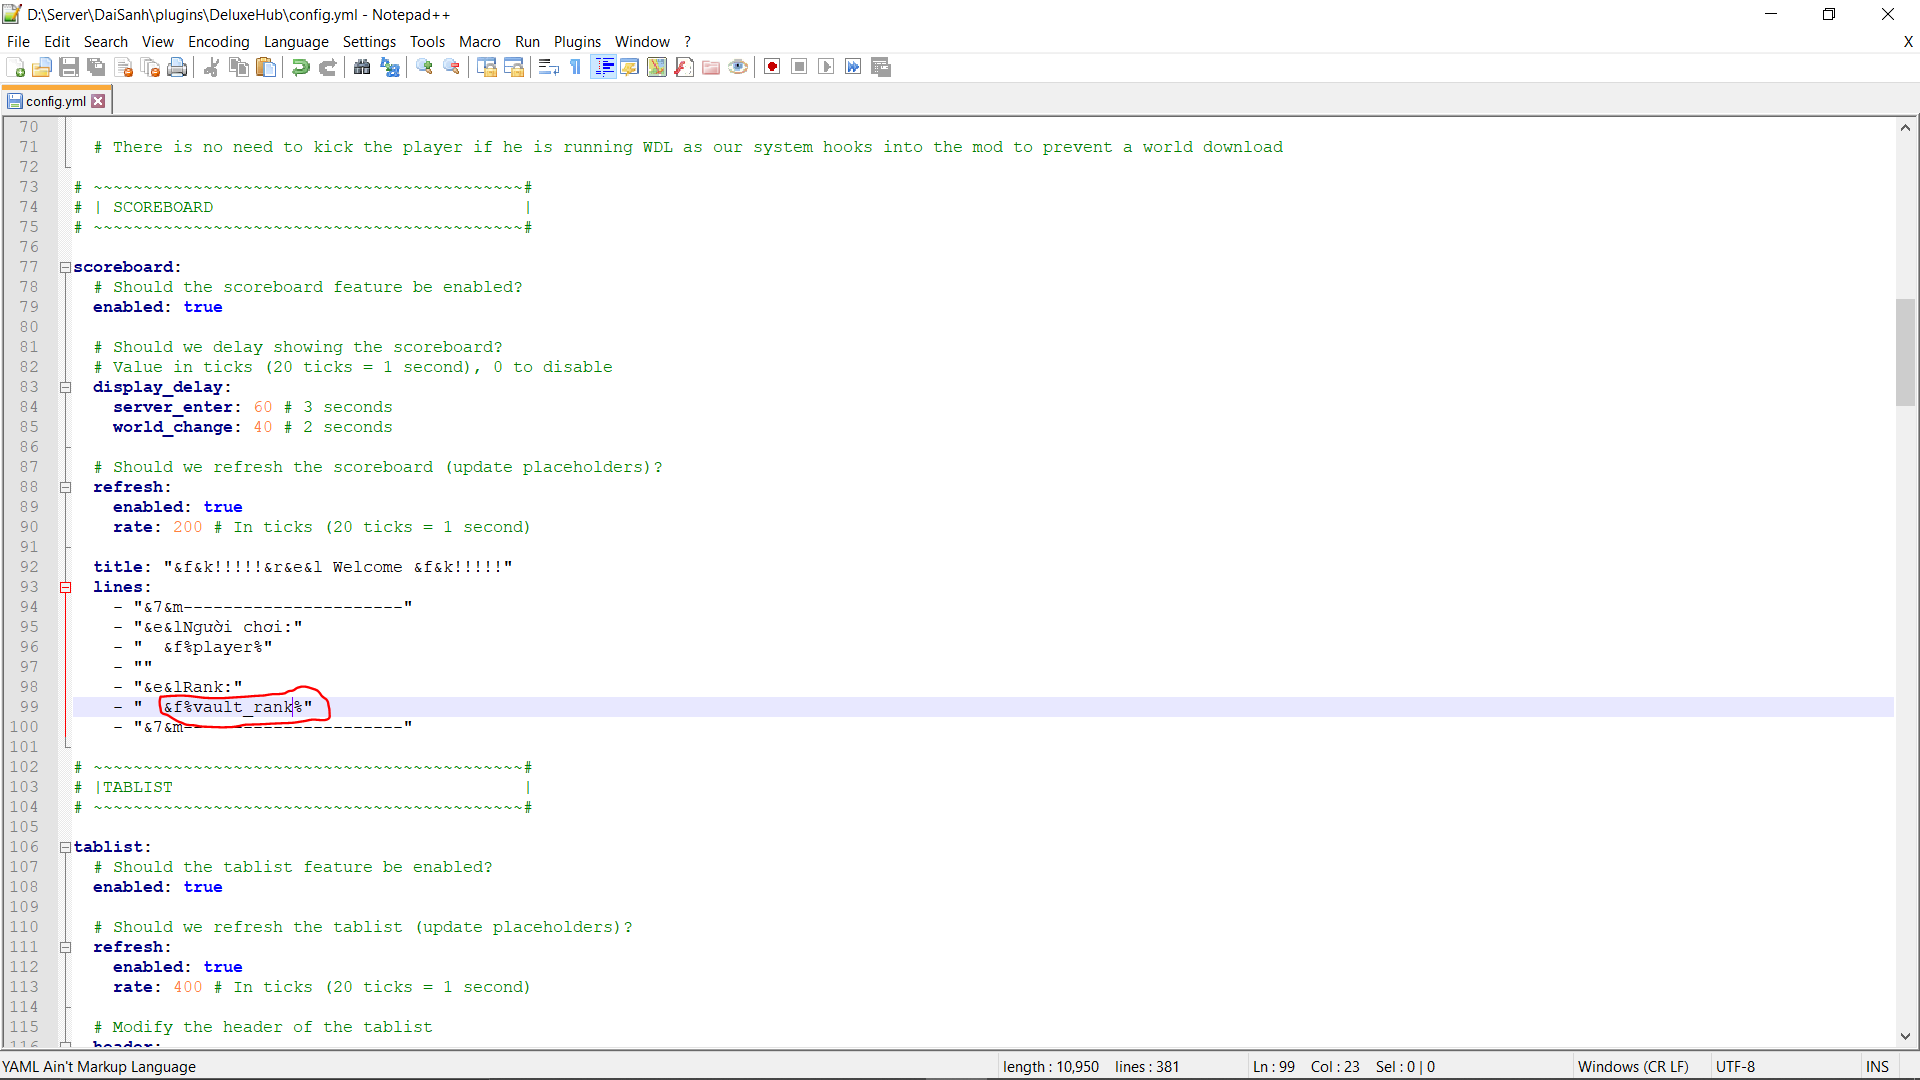Click the Undo arrow icon
1920x1080 pixels.
(300, 67)
